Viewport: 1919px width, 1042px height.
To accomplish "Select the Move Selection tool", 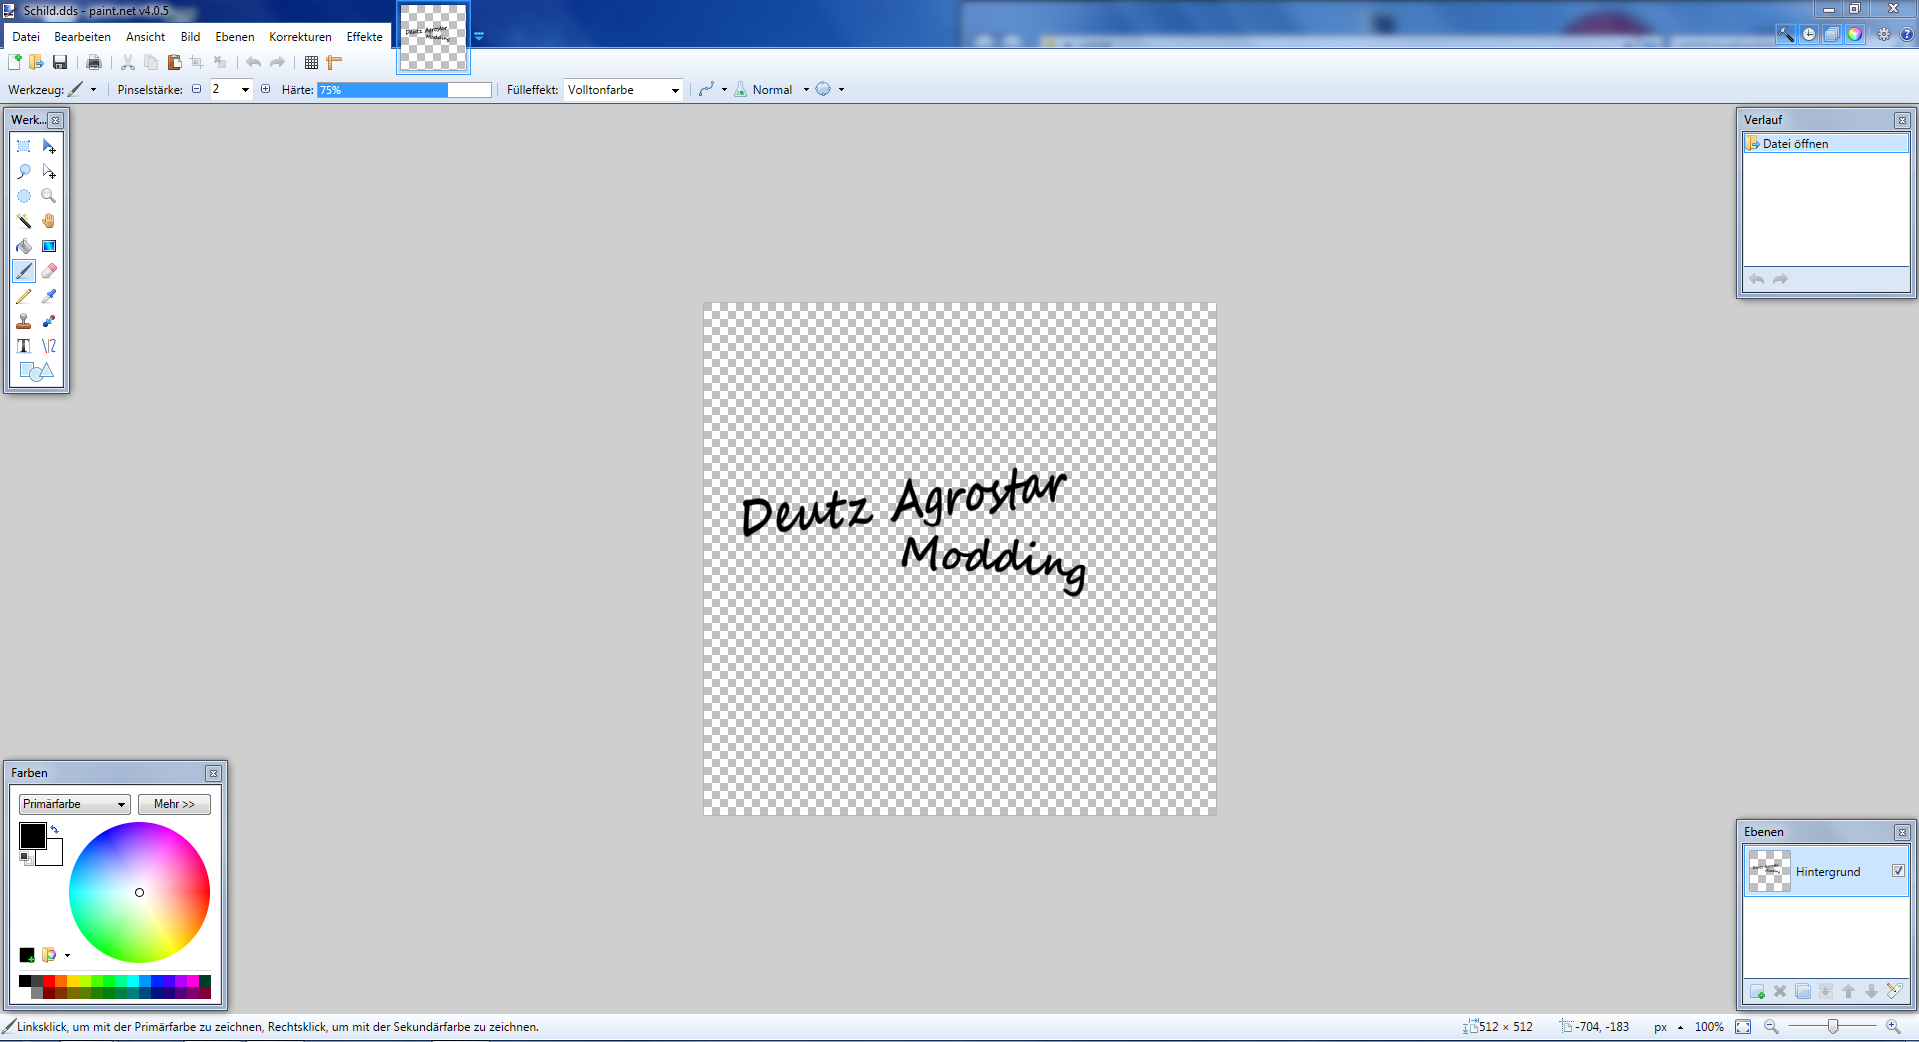I will (49, 171).
